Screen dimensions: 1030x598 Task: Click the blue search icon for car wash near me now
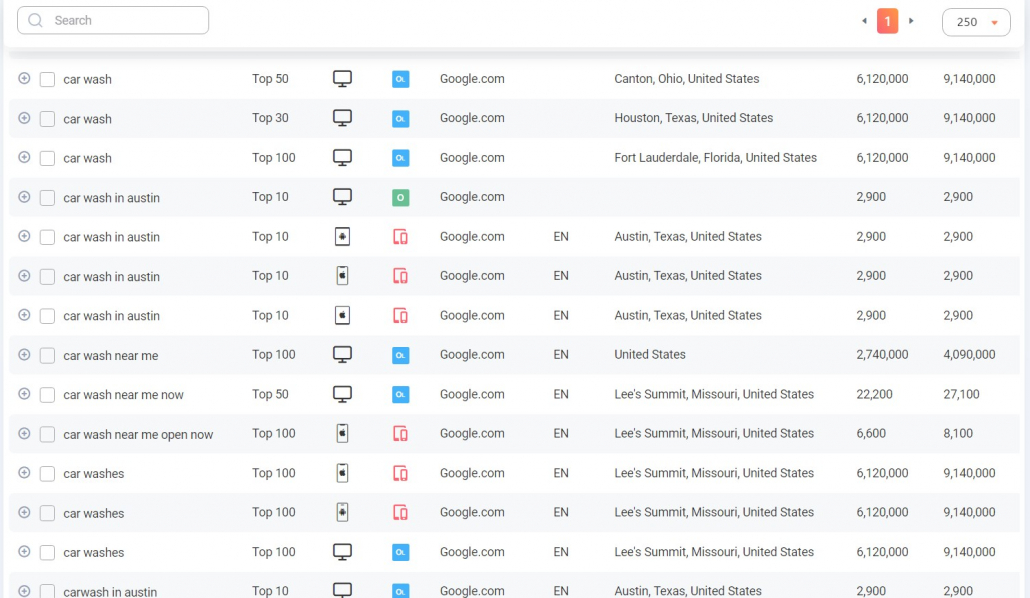(x=401, y=394)
